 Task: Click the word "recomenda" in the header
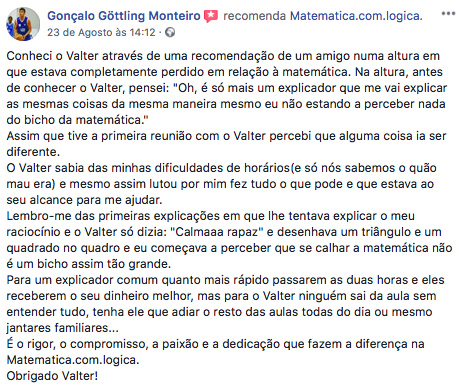[x=254, y=16]
